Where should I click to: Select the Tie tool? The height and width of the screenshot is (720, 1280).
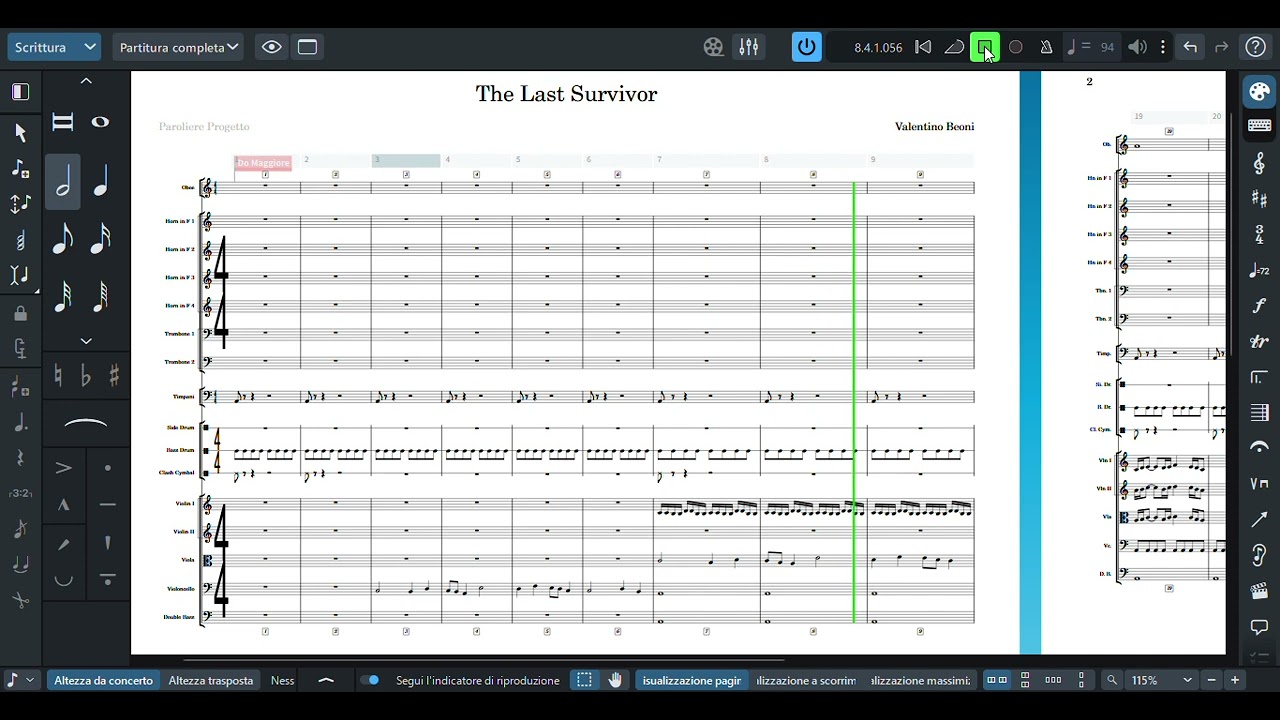pyautogui.click(x=20, y=565)
